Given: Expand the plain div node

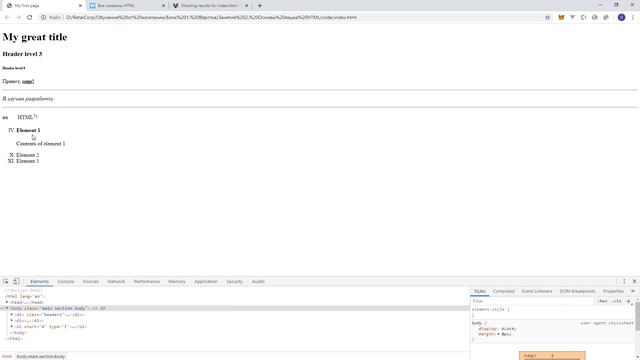Looking at the screenshot, I should click(12, 320).
